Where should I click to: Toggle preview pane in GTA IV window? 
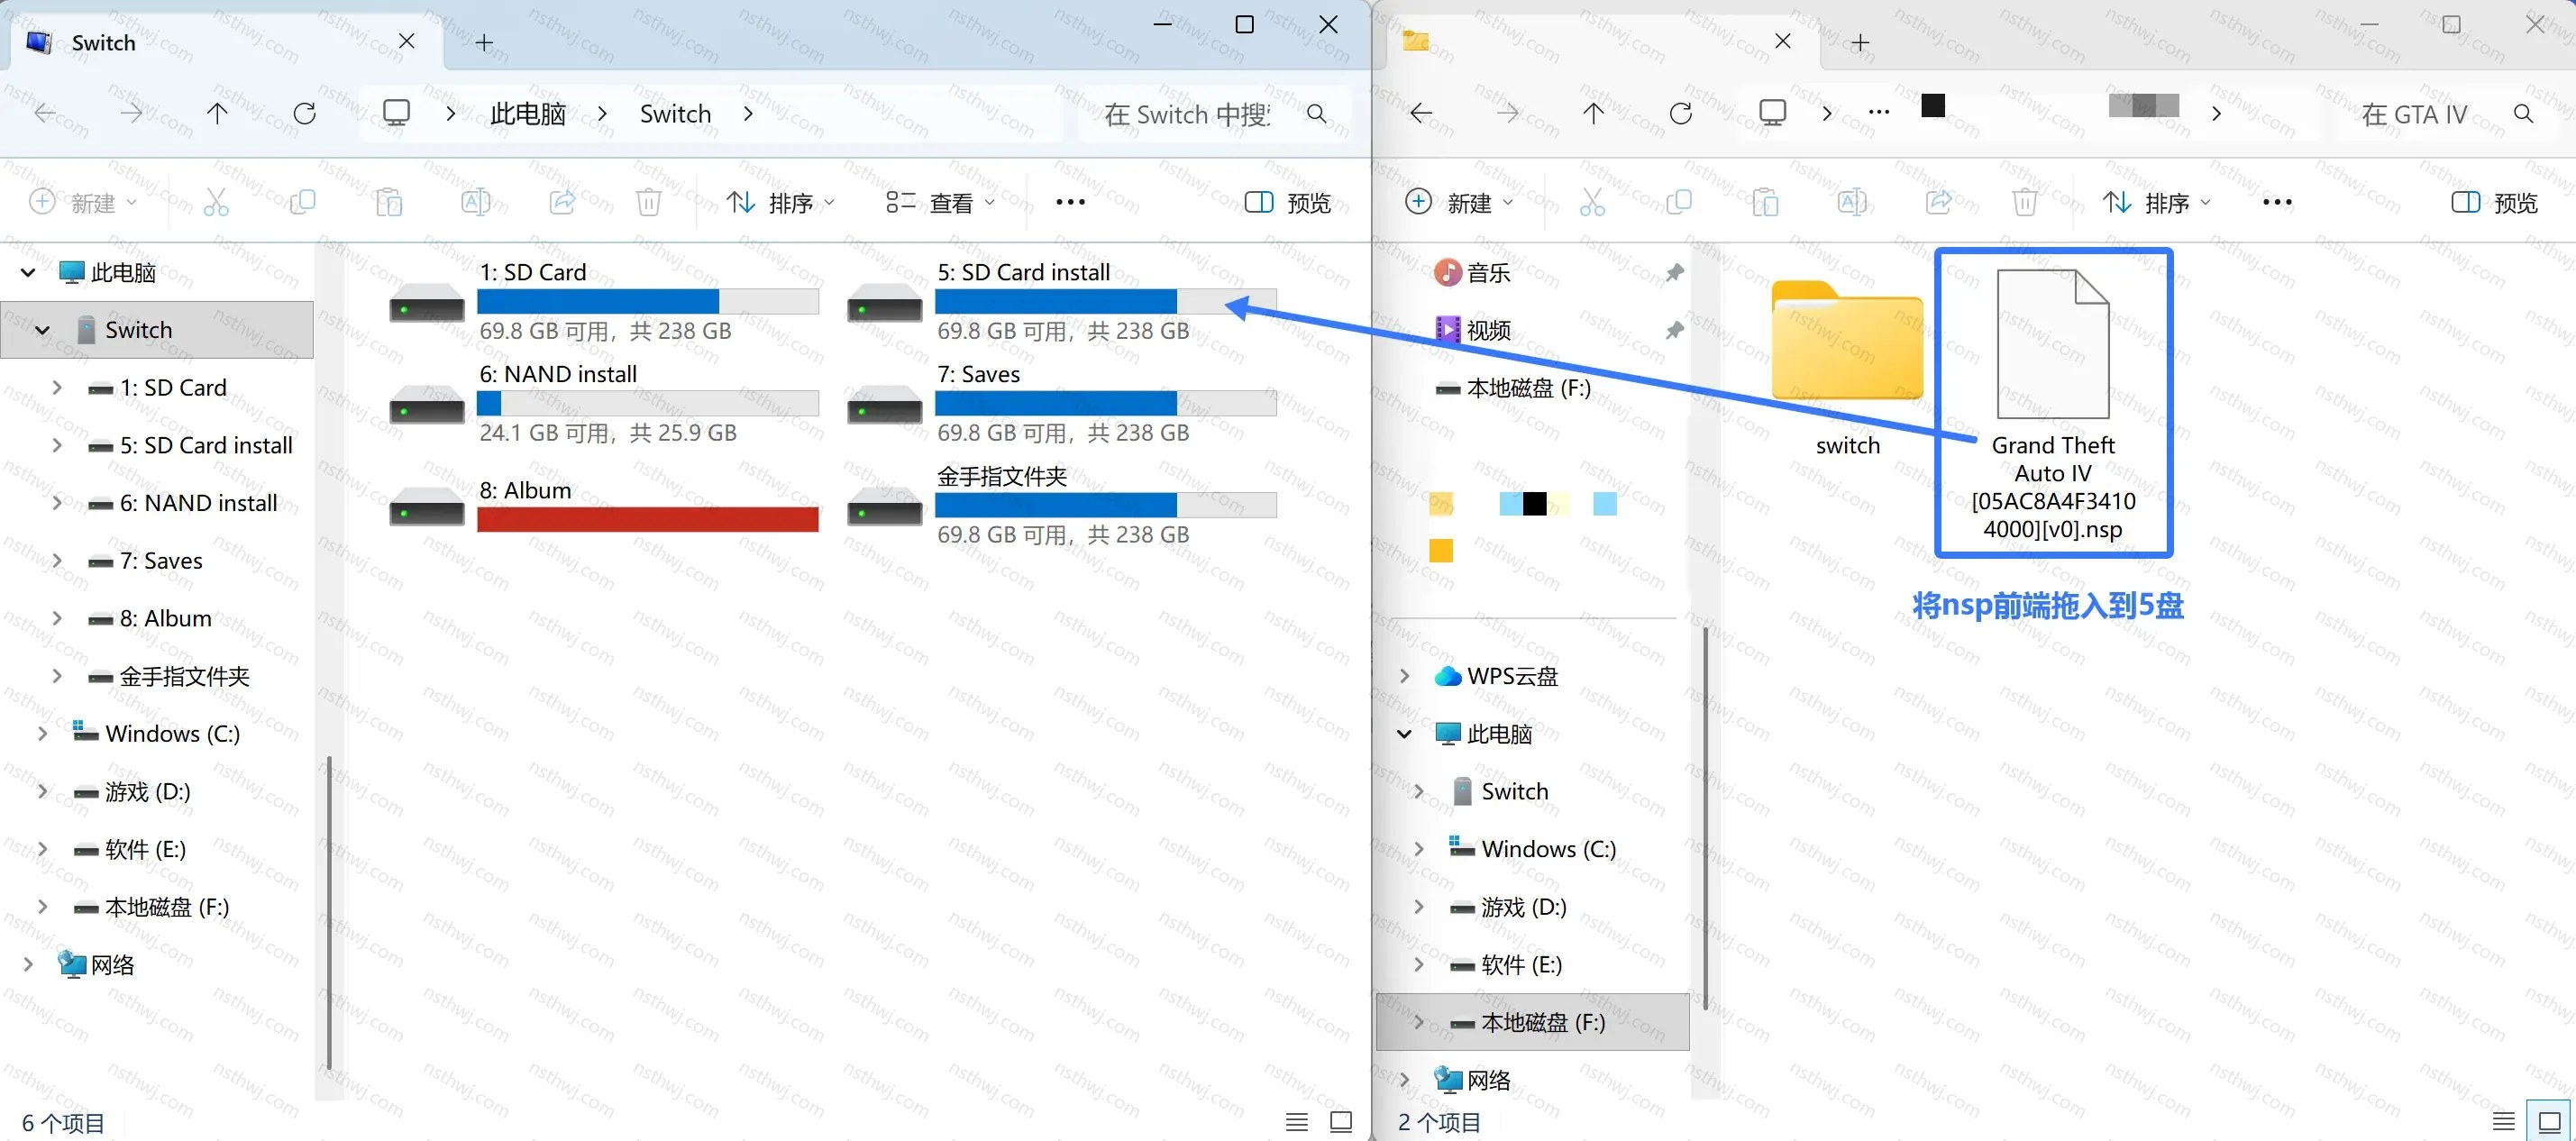tap(2495, 203)
